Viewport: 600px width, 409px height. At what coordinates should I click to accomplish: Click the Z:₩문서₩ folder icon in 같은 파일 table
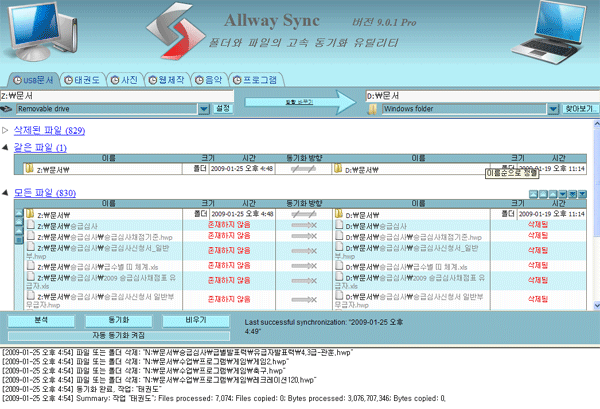(29, 168)
